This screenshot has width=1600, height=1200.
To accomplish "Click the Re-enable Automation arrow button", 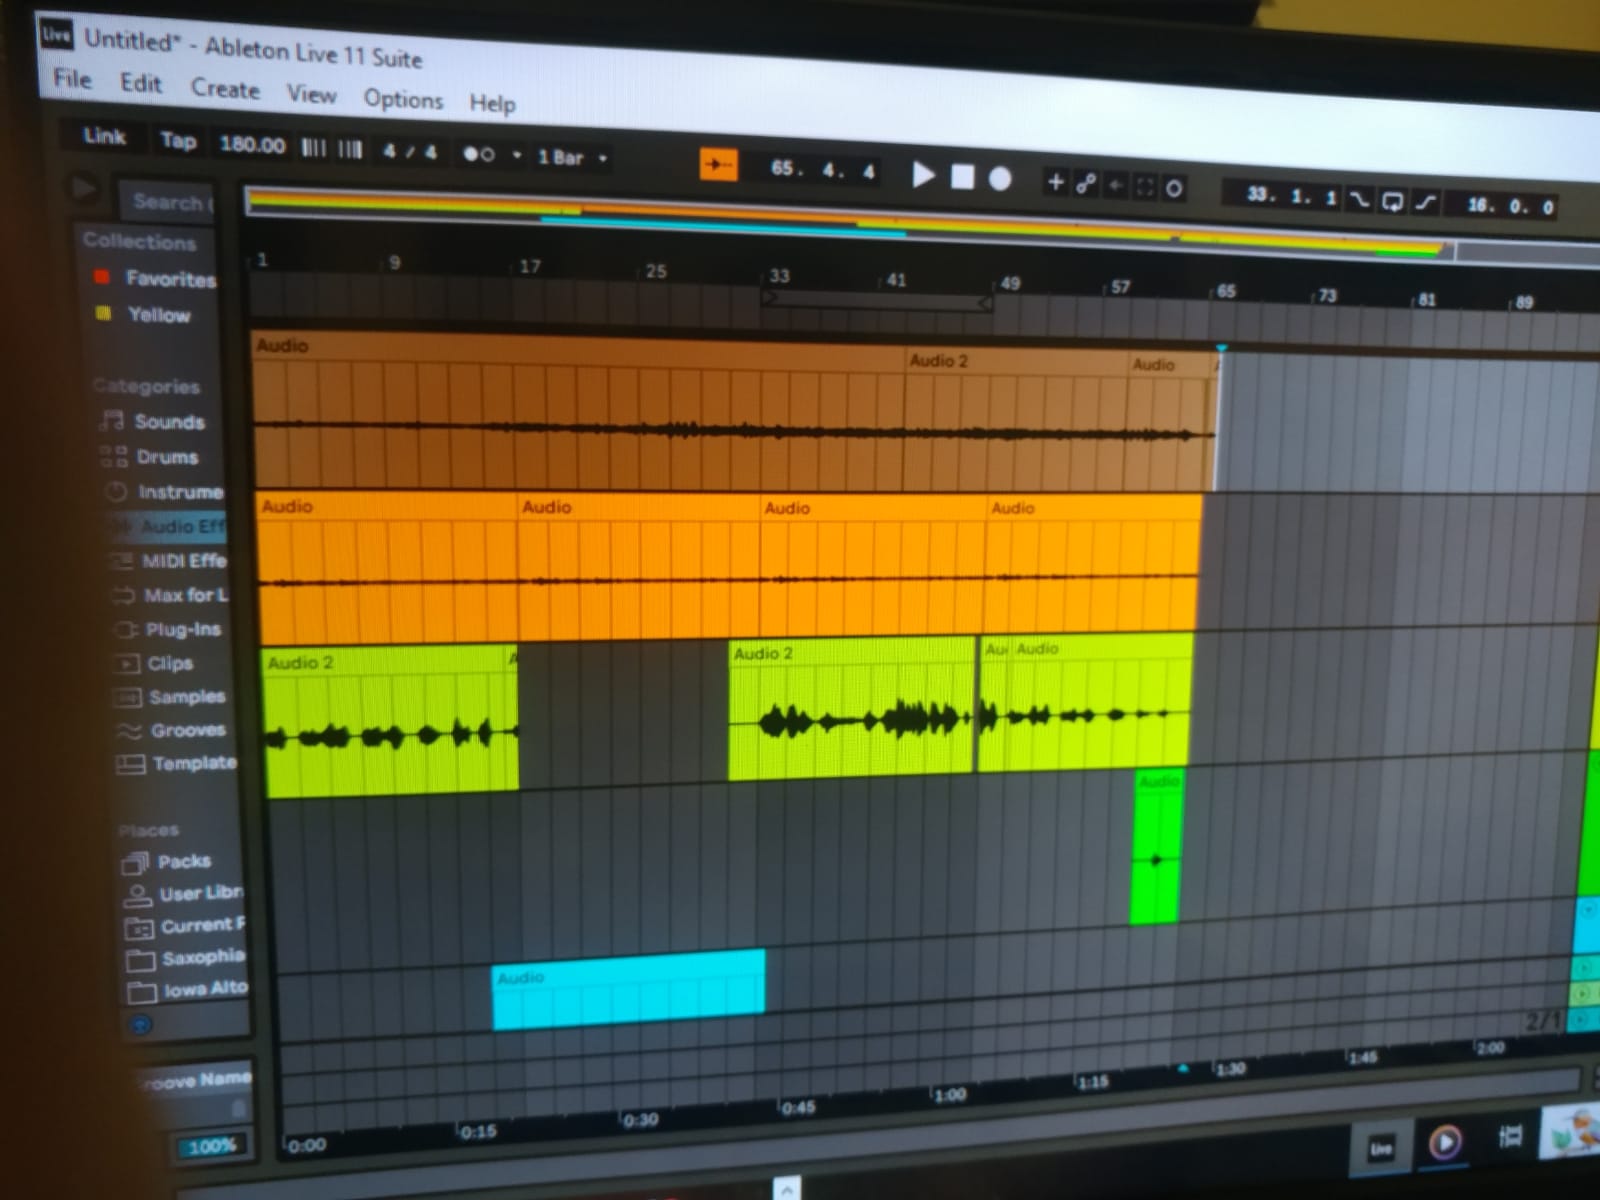I will [x=1116, y=185].
